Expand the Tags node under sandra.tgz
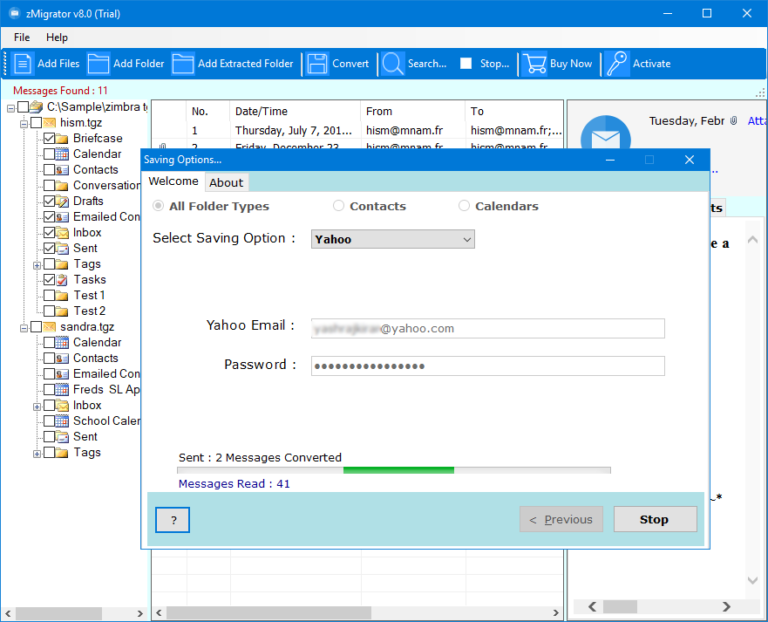Viewport: 768px width, 622px height. click(37, 454)
